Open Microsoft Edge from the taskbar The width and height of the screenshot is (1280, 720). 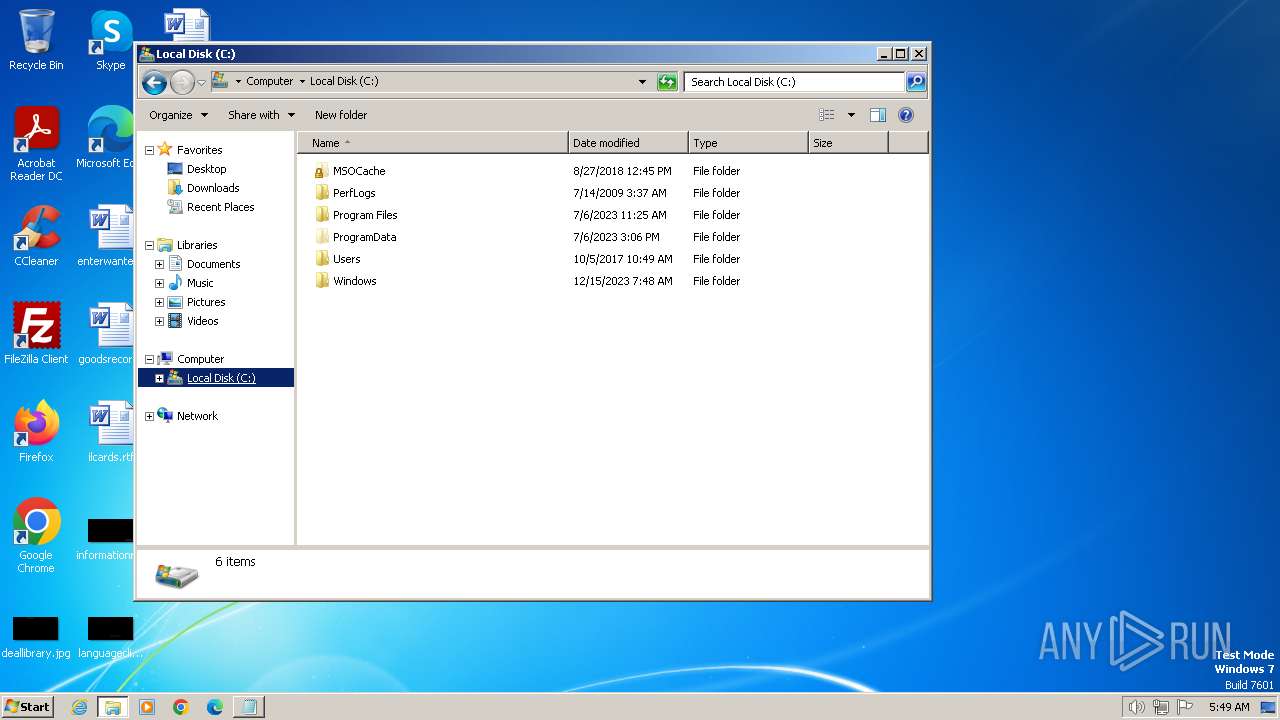(x=215, y=707)
